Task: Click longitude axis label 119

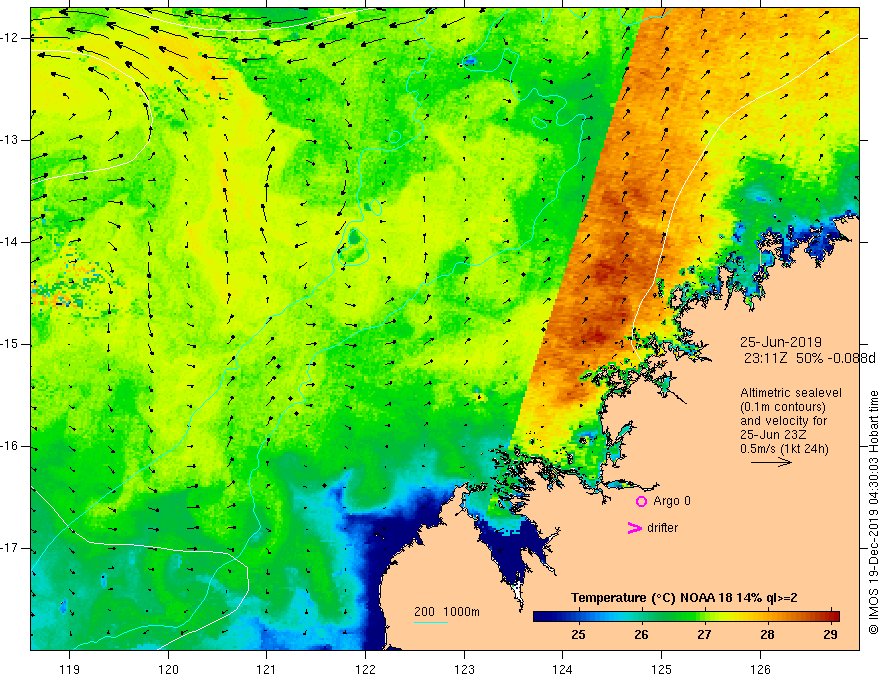Action: (x=70, y=669)
